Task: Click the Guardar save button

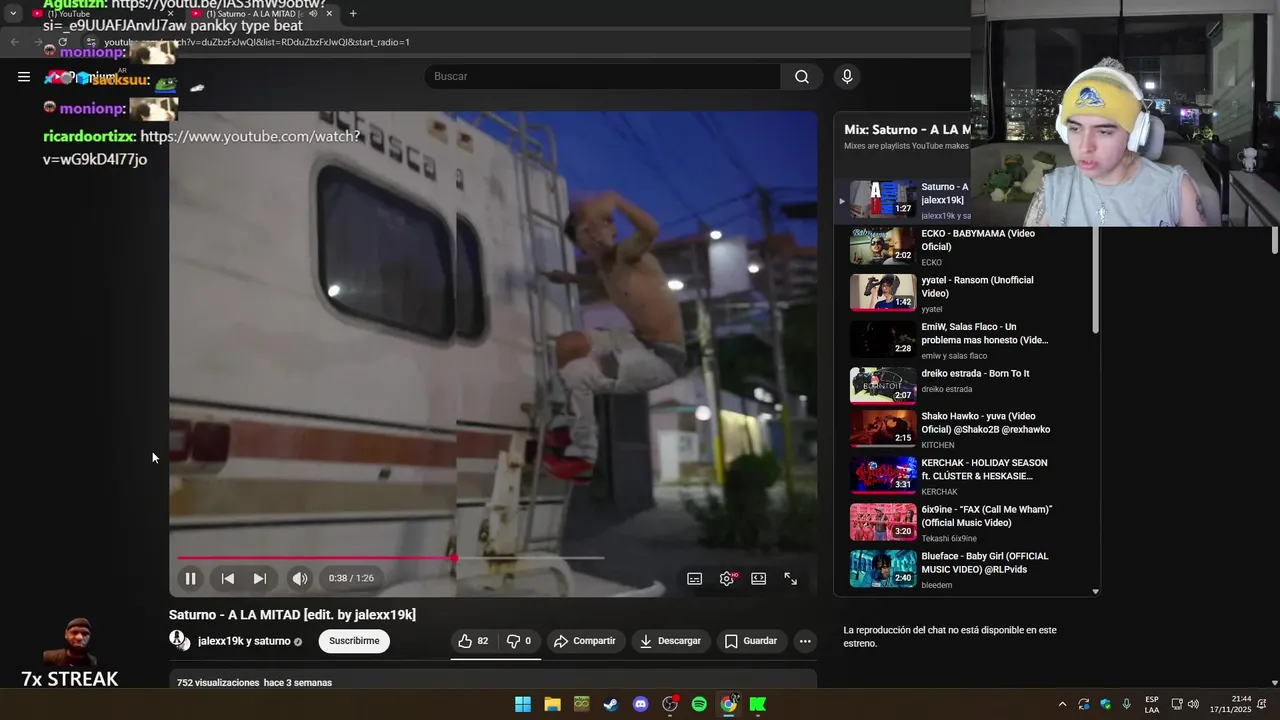Action: click(751, 641)
